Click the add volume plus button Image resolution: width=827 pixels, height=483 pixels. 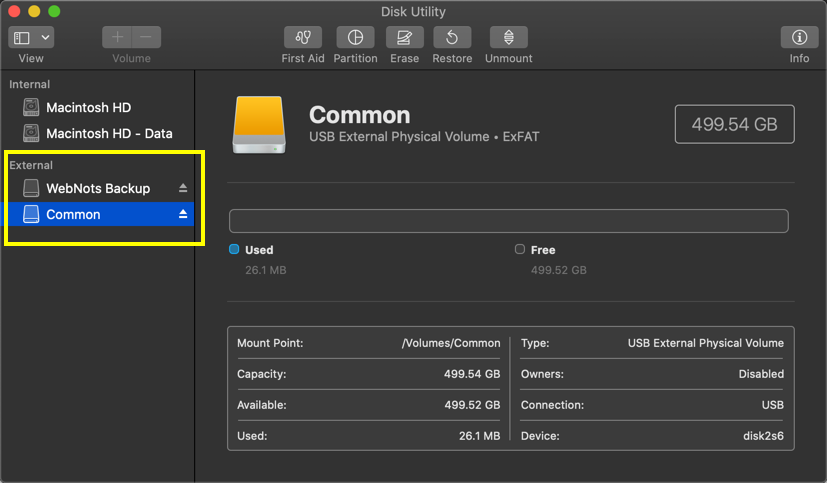(x=117, y=37)
